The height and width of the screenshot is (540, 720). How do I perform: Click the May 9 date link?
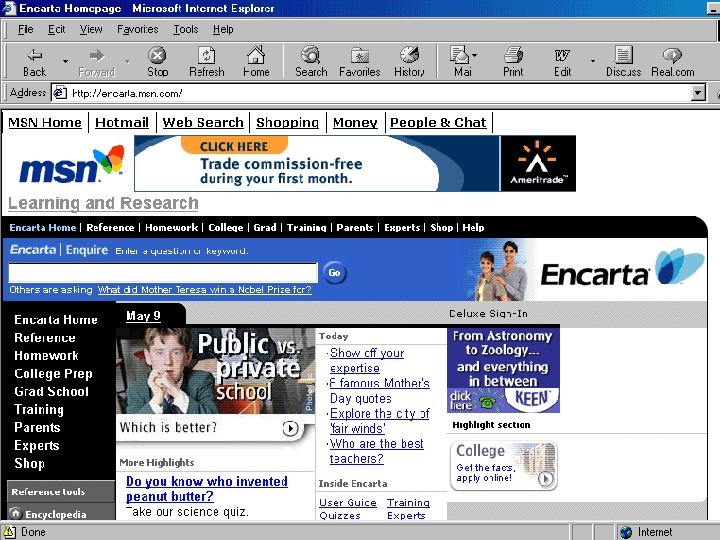tap(143, 316)
